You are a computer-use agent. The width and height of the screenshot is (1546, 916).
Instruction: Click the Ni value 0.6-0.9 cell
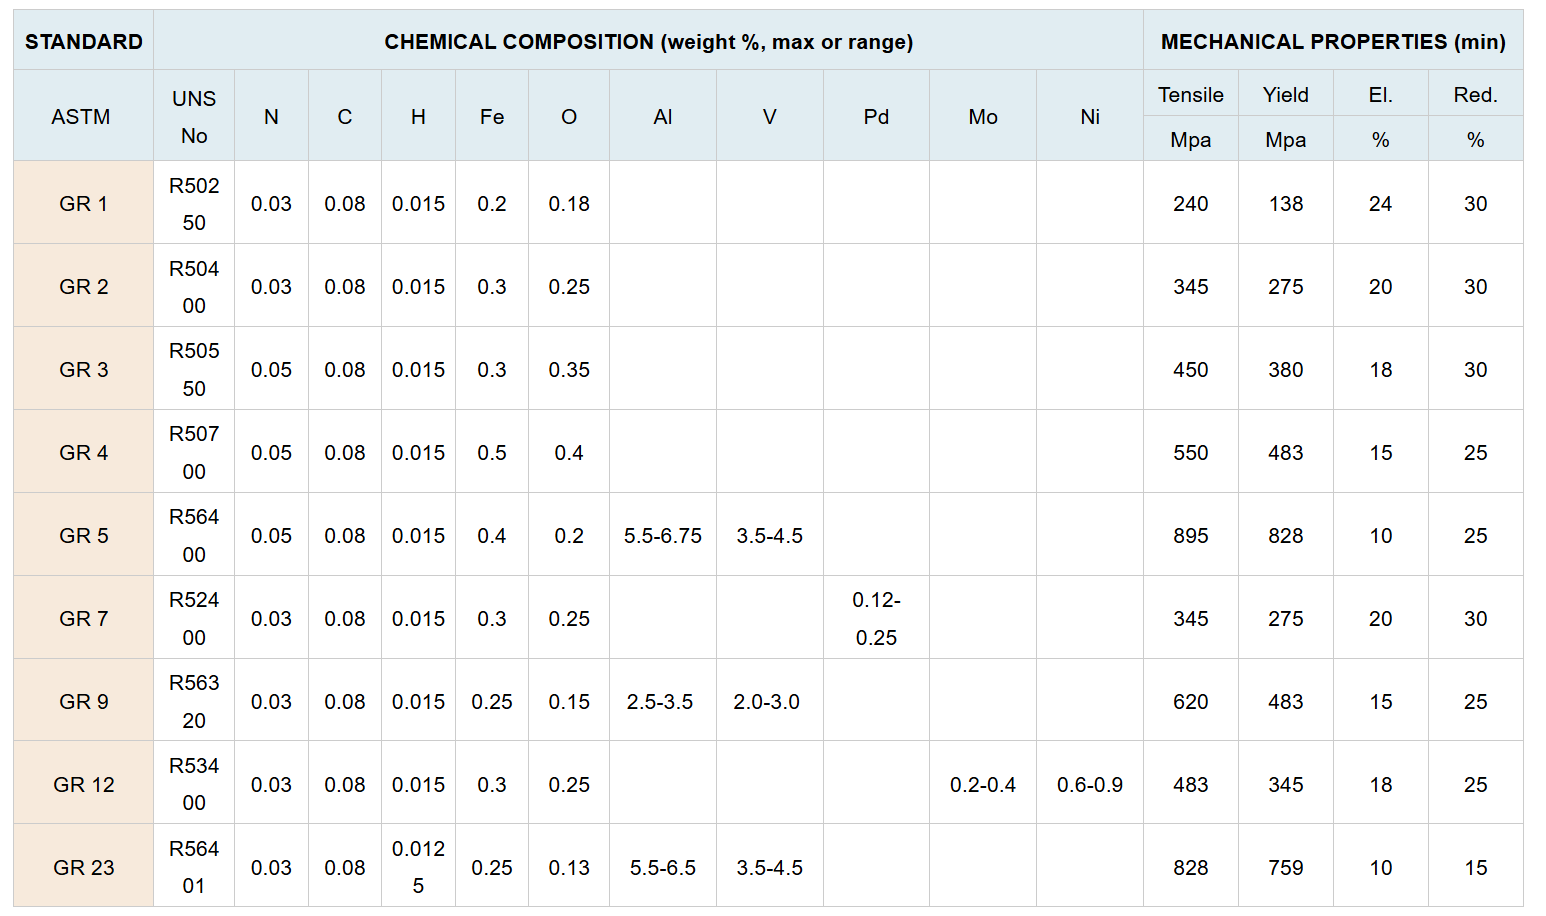pos(1090,784)
